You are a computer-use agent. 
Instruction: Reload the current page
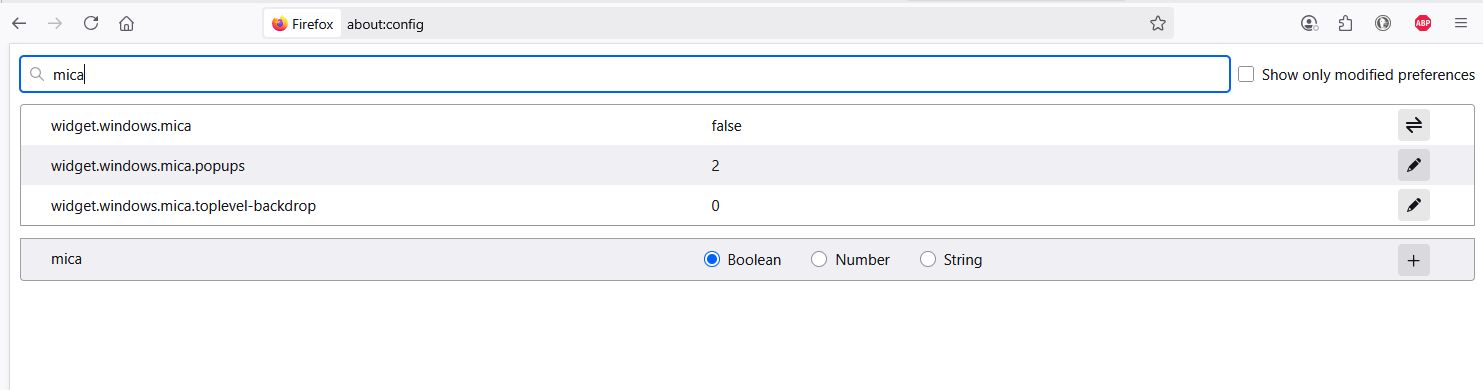coord(91,24)
